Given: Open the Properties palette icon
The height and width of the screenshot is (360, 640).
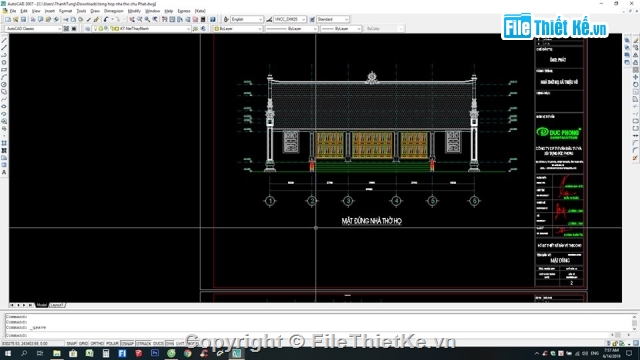Looking at the screenshot, I should [x=164, y=19].
